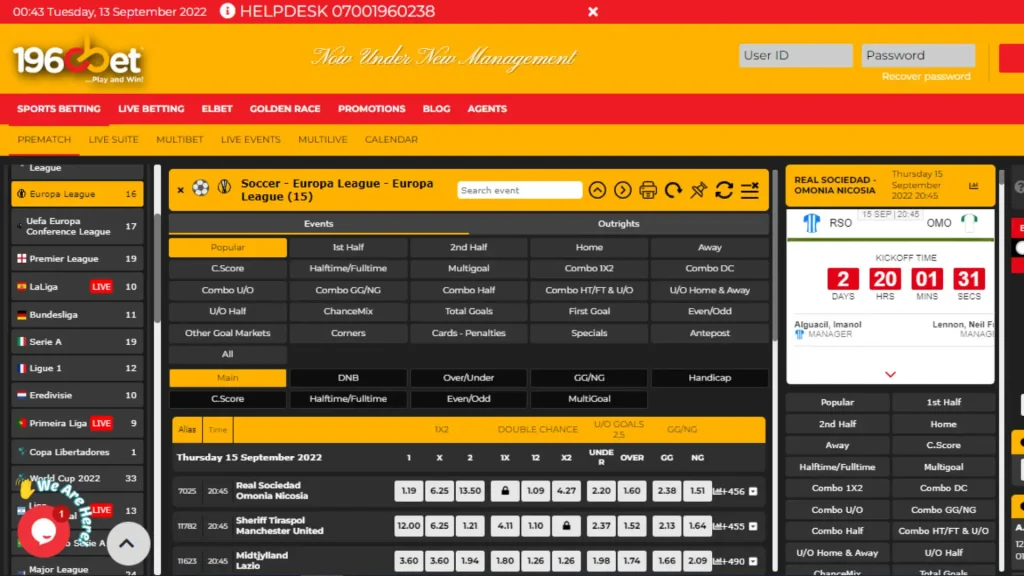Pin the Europa League panel

click(x=699, y=190)
